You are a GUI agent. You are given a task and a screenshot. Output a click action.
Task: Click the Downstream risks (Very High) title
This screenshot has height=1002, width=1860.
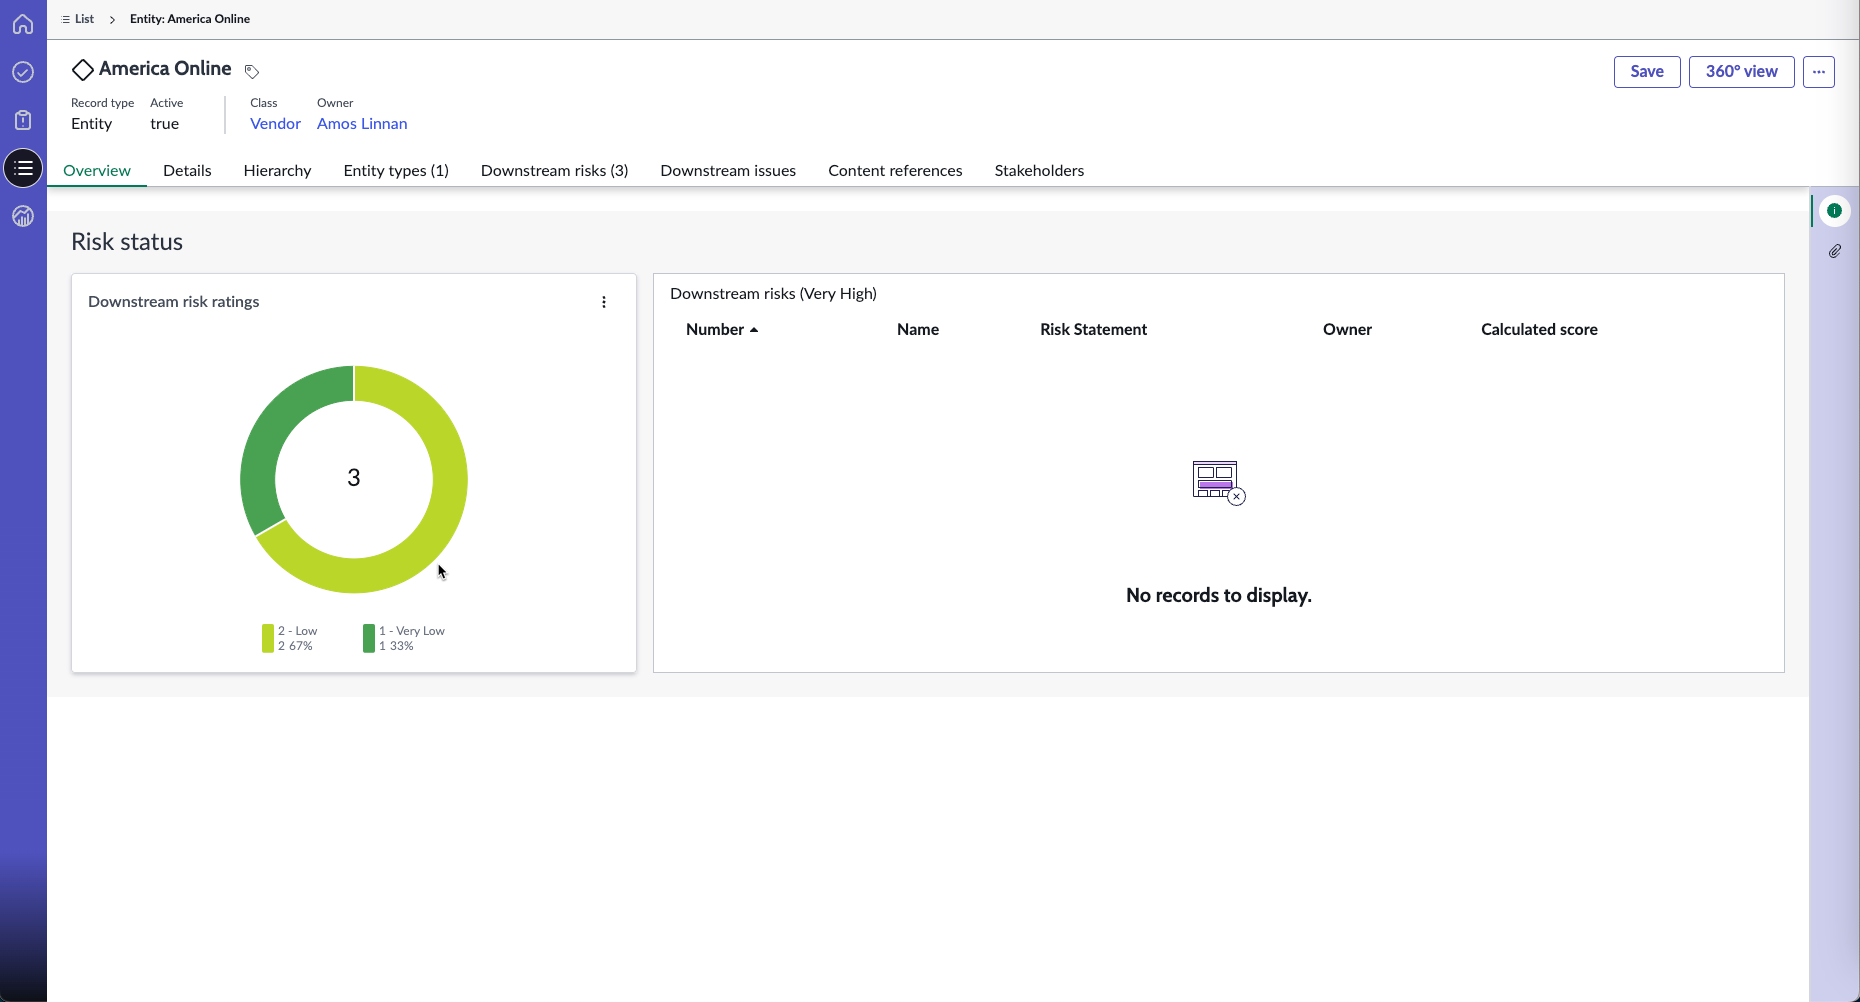tap(773, 294)
